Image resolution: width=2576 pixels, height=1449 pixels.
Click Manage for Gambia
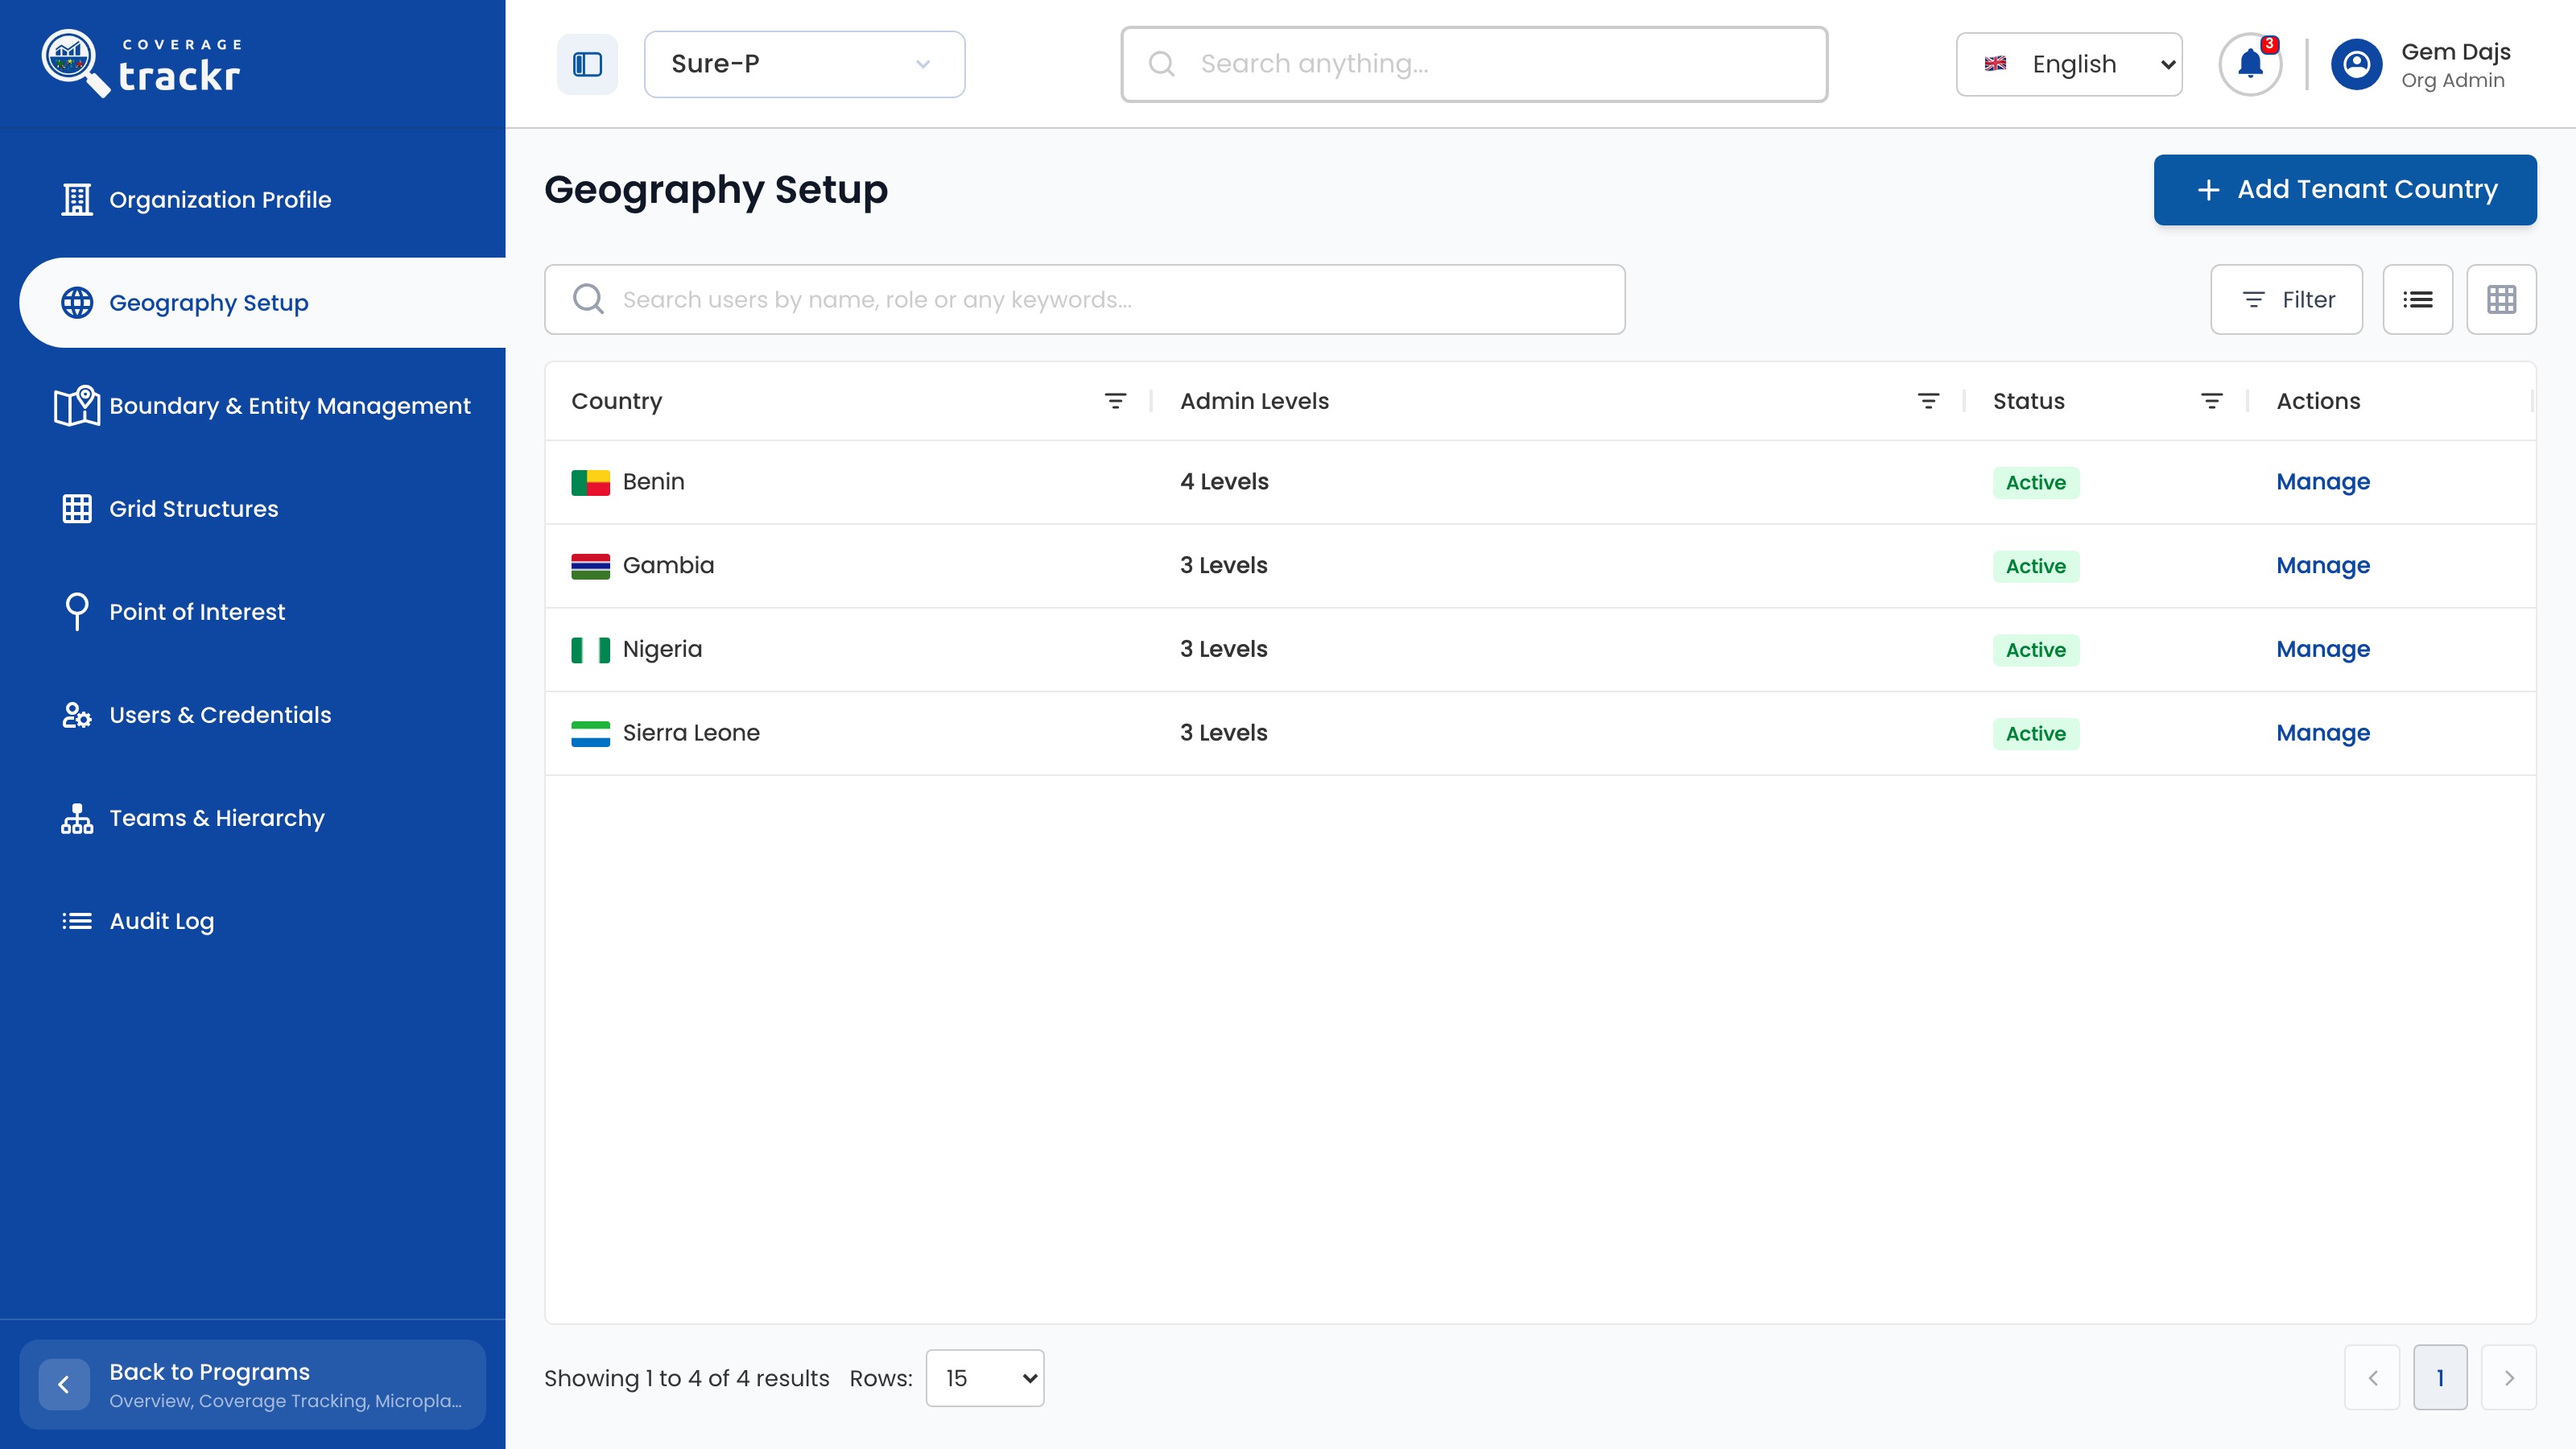pyautogui.click(x=2323, y=566)
